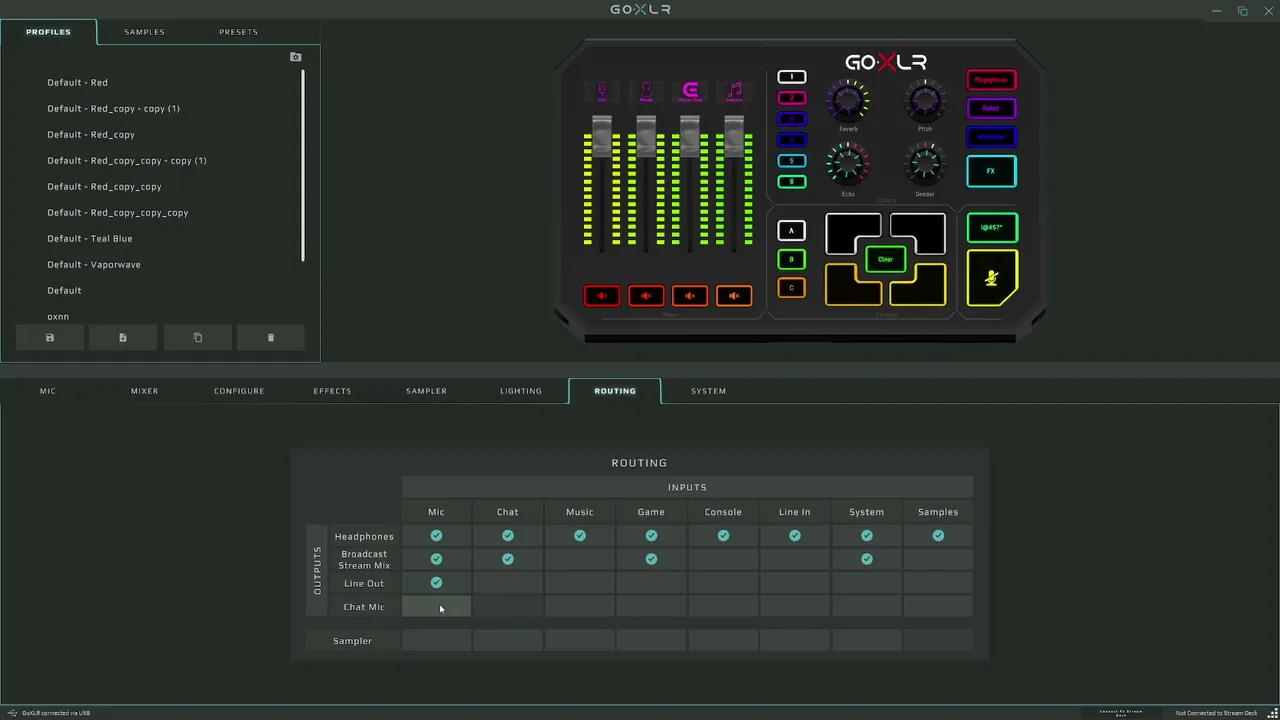Image resolution: width=1280 pixels, height=720 pixels.
Task: Uncheck Chat to Headphones routing
Action: point(508,536)
